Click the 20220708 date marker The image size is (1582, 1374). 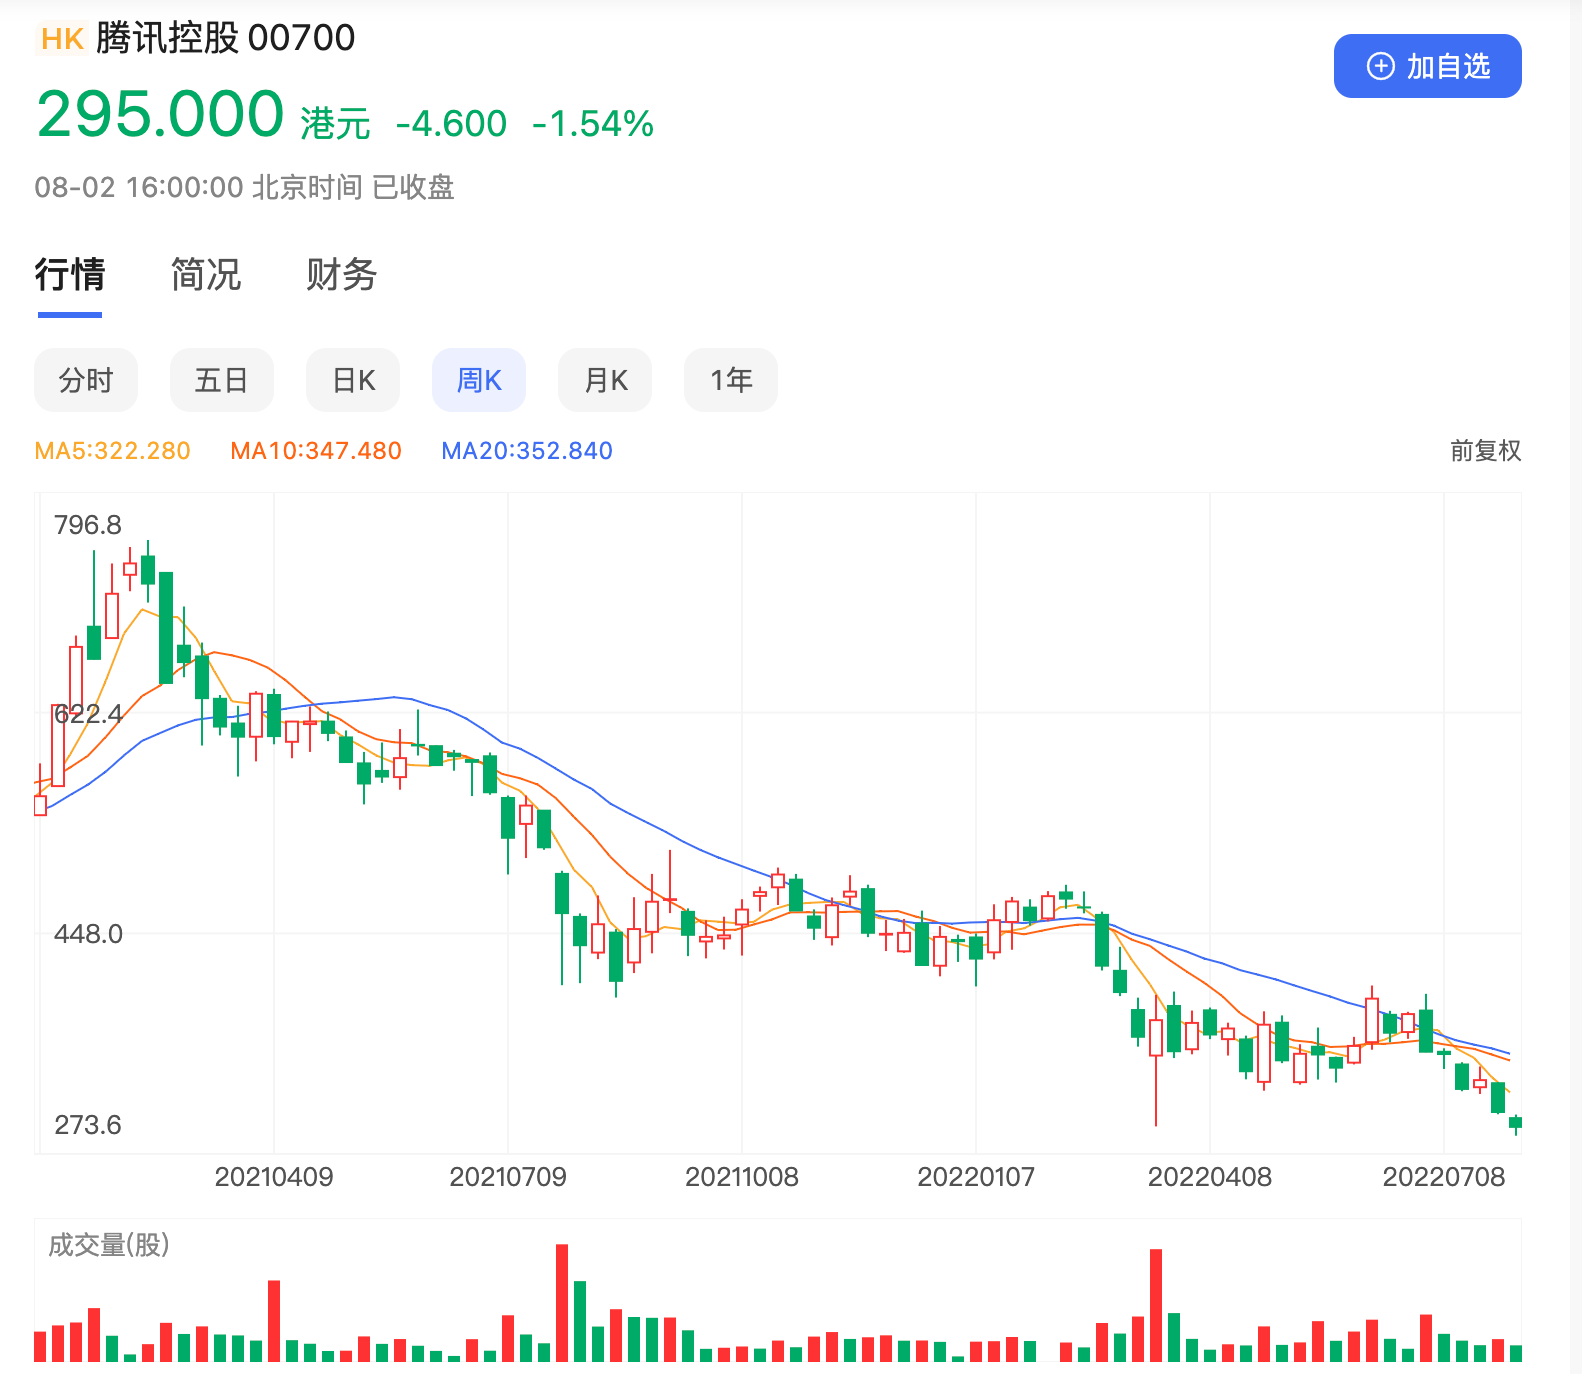coord(1444,1177)
